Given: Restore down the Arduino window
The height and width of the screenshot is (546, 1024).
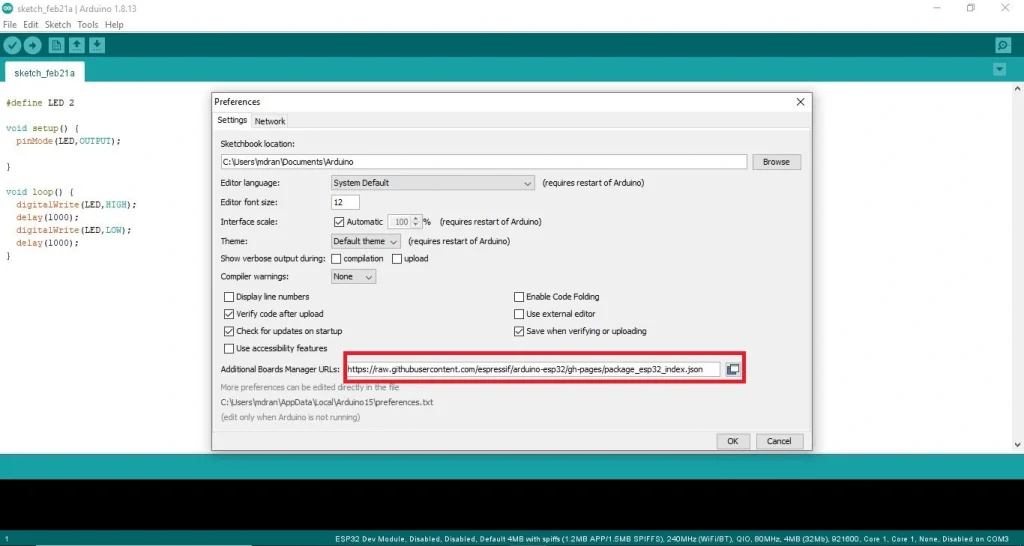Looking at the screenshot, I should pyautogui.click(x=971, y=8).
